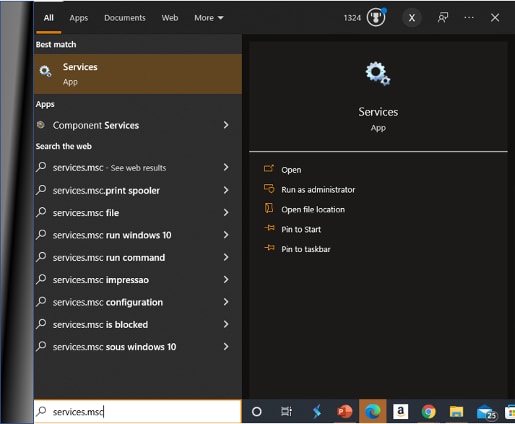Expand the More filter dropdown
Image resolution: width=515 pixels, height=424 pixels.
209,18
